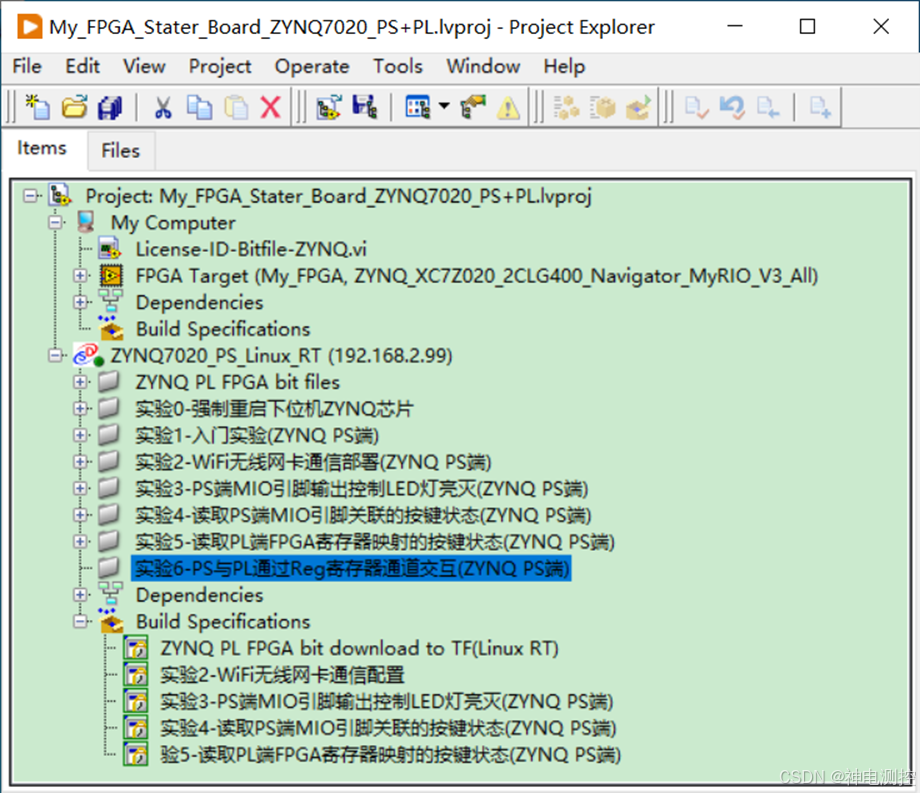Viewport: 920px width, 793px height.
Task: Select License-ID-Bitfile-ZYNQ.vi
Action: click(x=251, y=249)
